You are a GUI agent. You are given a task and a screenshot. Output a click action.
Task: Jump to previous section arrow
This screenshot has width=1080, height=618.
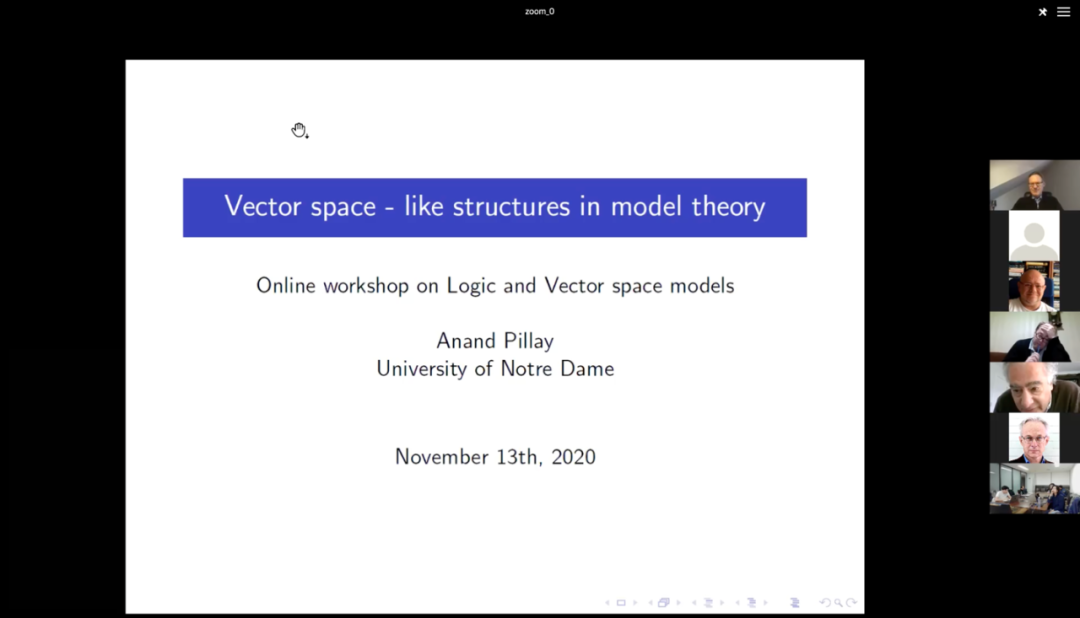(738, 603)
